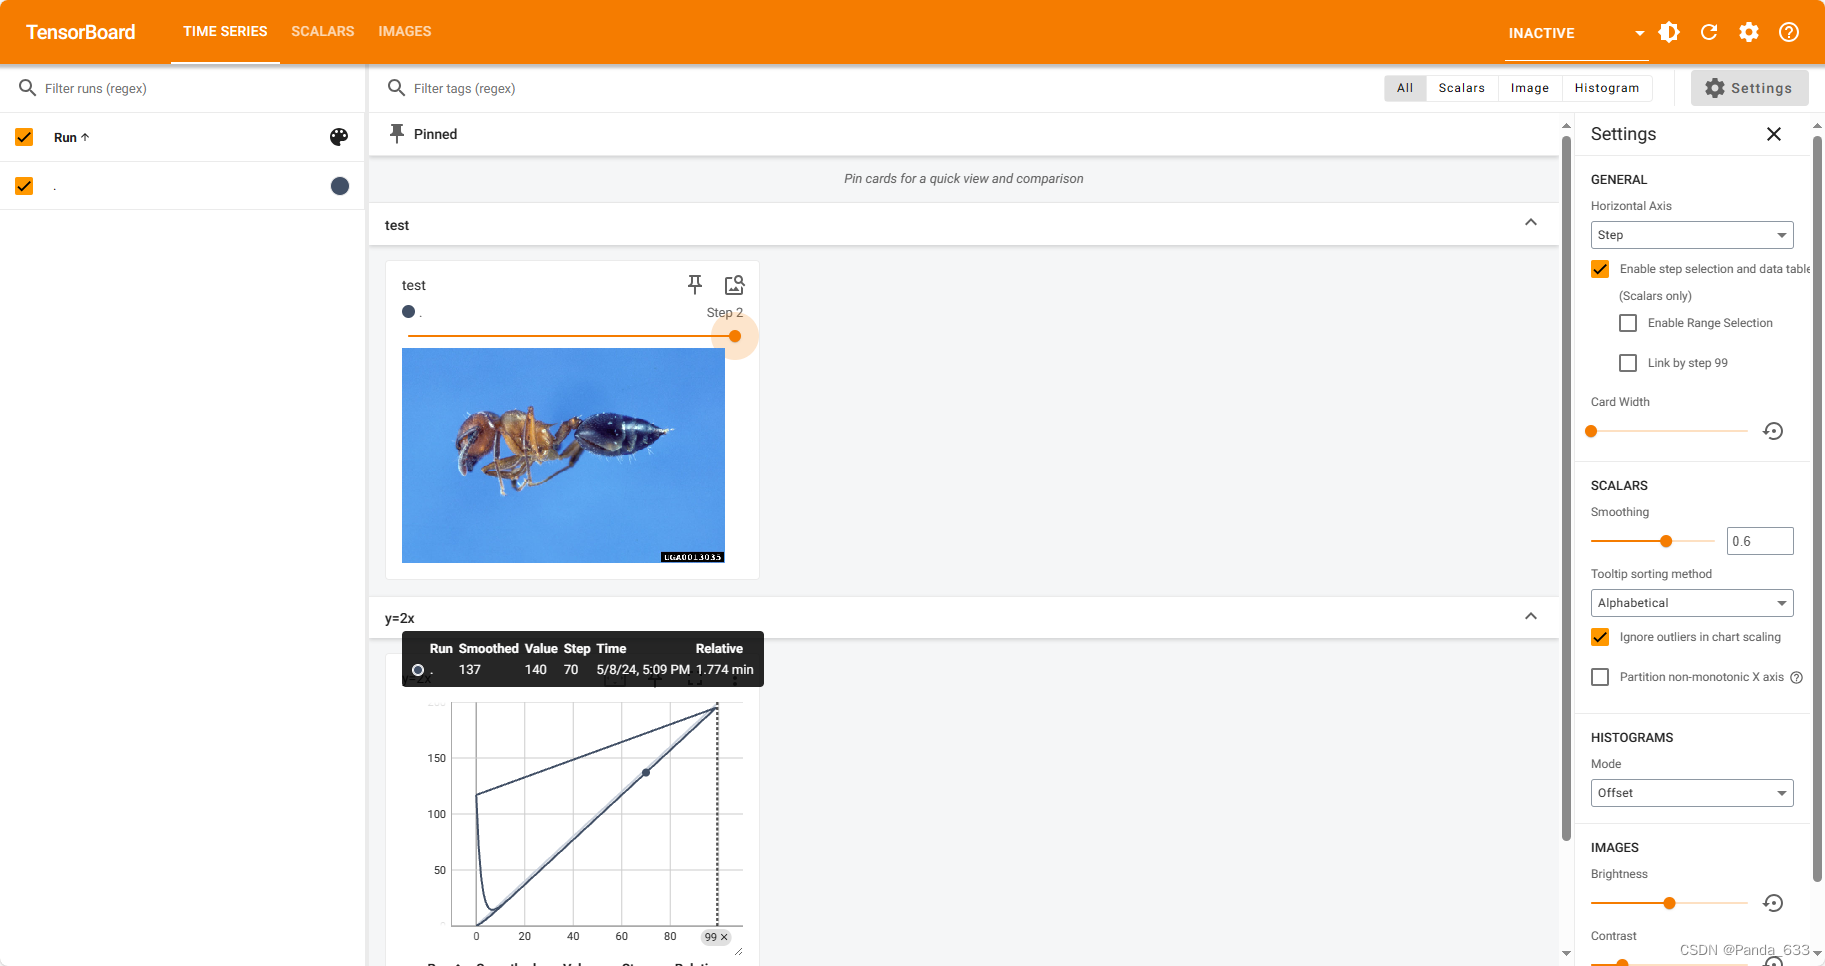Focus the Filter runs input
Image resolution: width=1825 pixels, height=966 pixels.
(x=198, y=88)
